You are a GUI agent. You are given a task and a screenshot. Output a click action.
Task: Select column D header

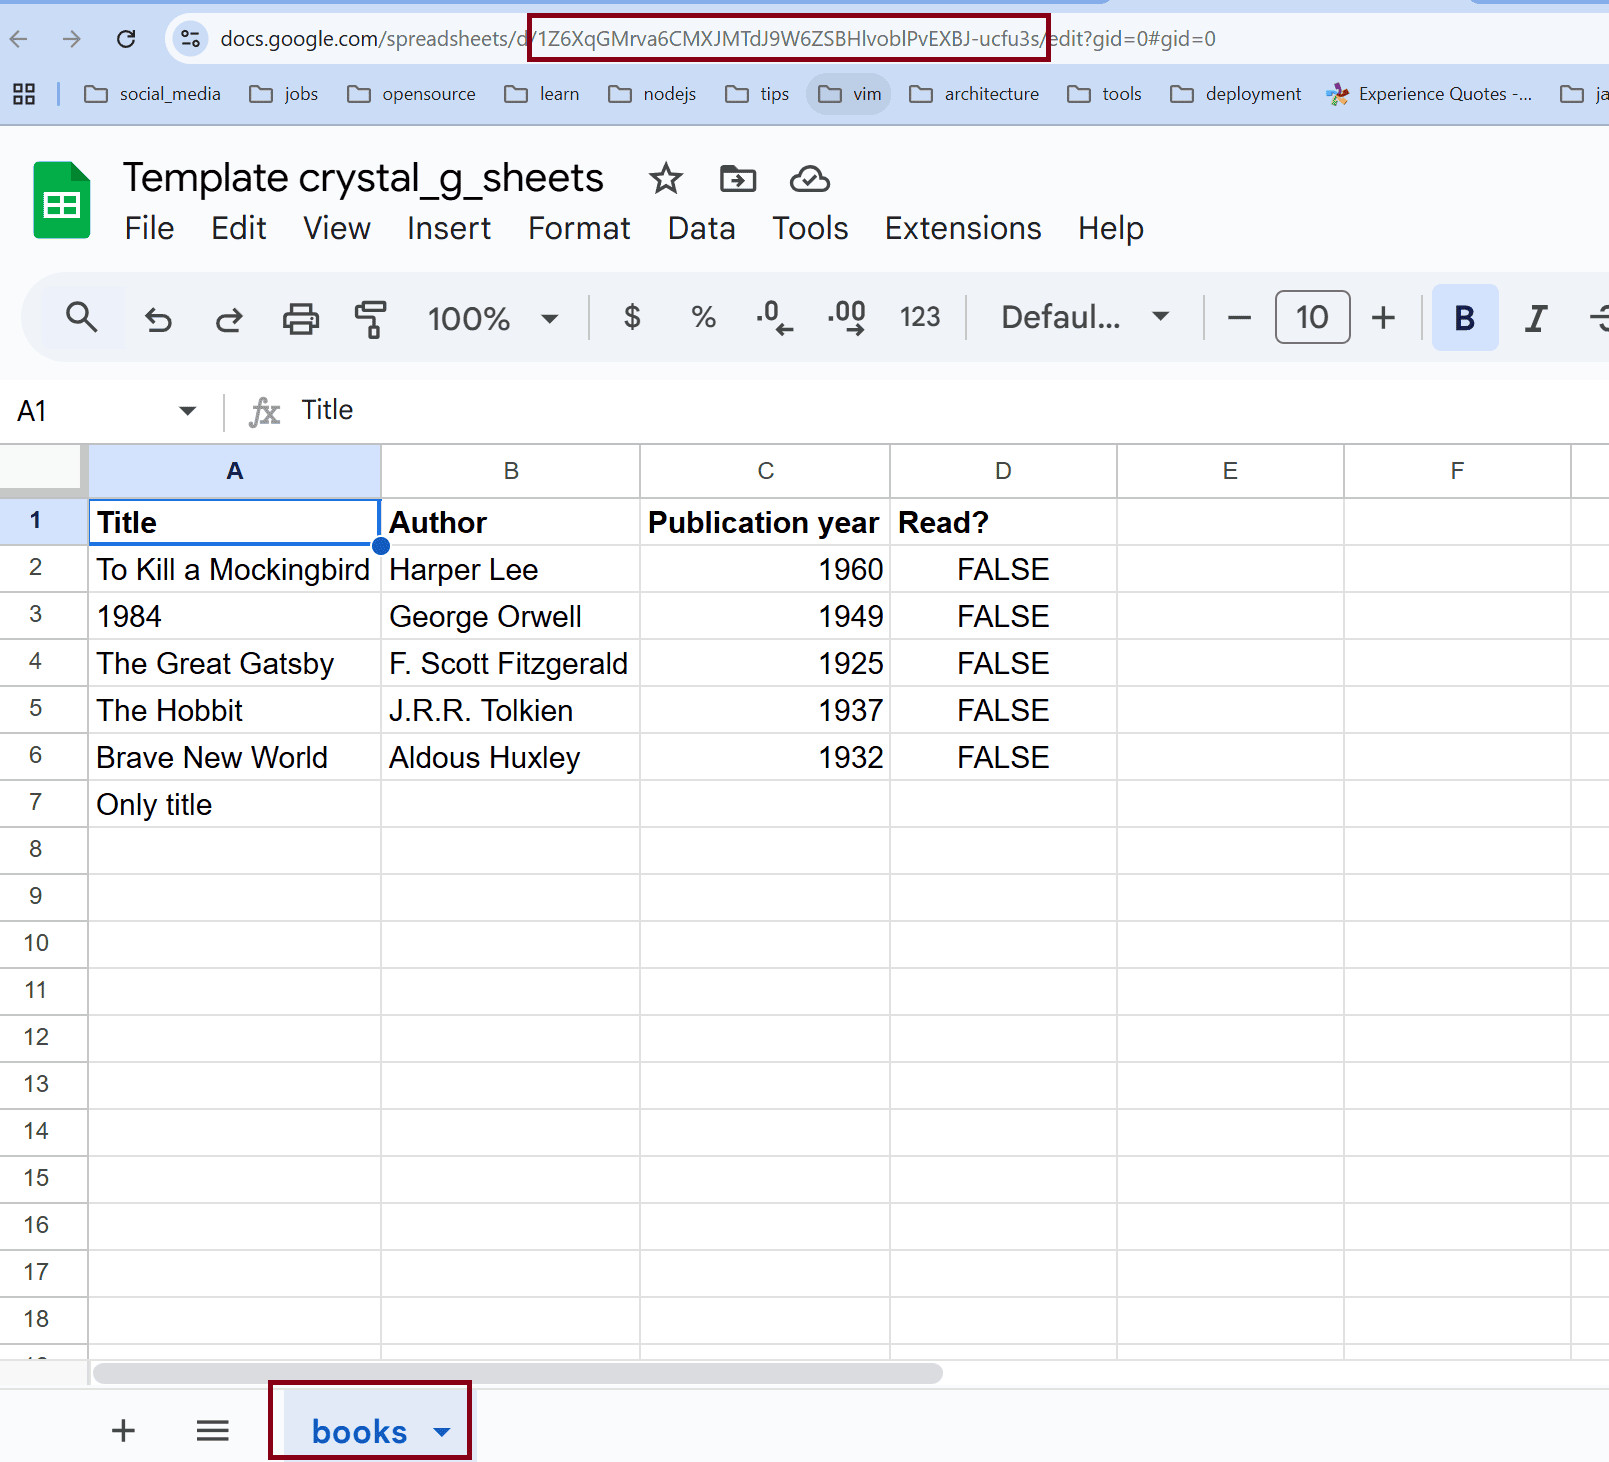(1003, 471)
